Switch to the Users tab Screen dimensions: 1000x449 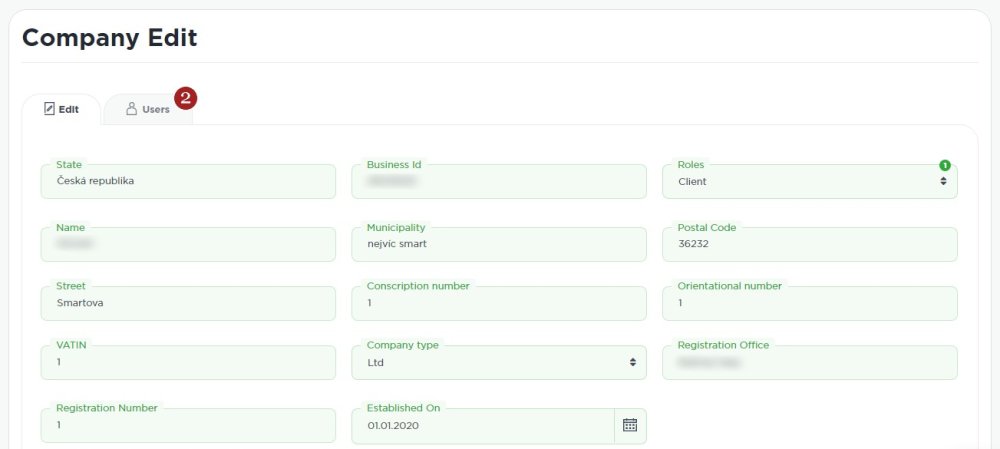[155, 110]
